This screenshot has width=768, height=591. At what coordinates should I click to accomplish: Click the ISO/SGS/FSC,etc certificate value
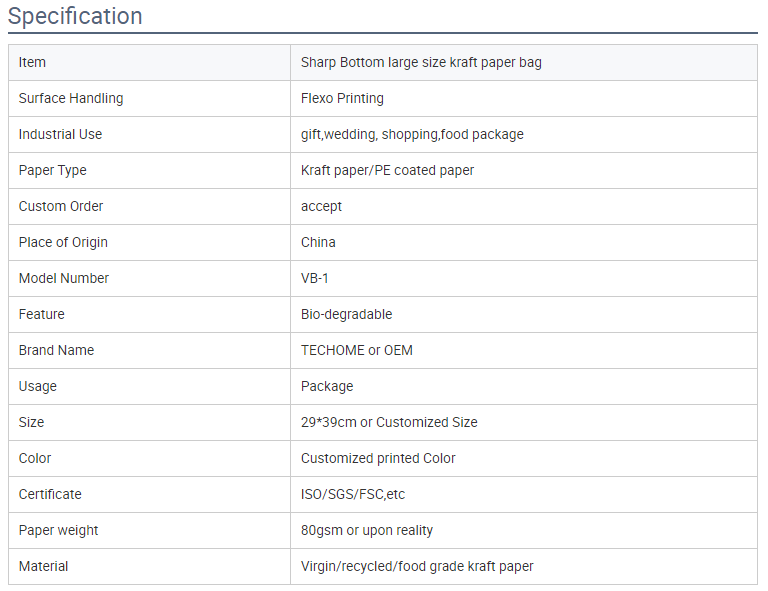coord(353,494)
